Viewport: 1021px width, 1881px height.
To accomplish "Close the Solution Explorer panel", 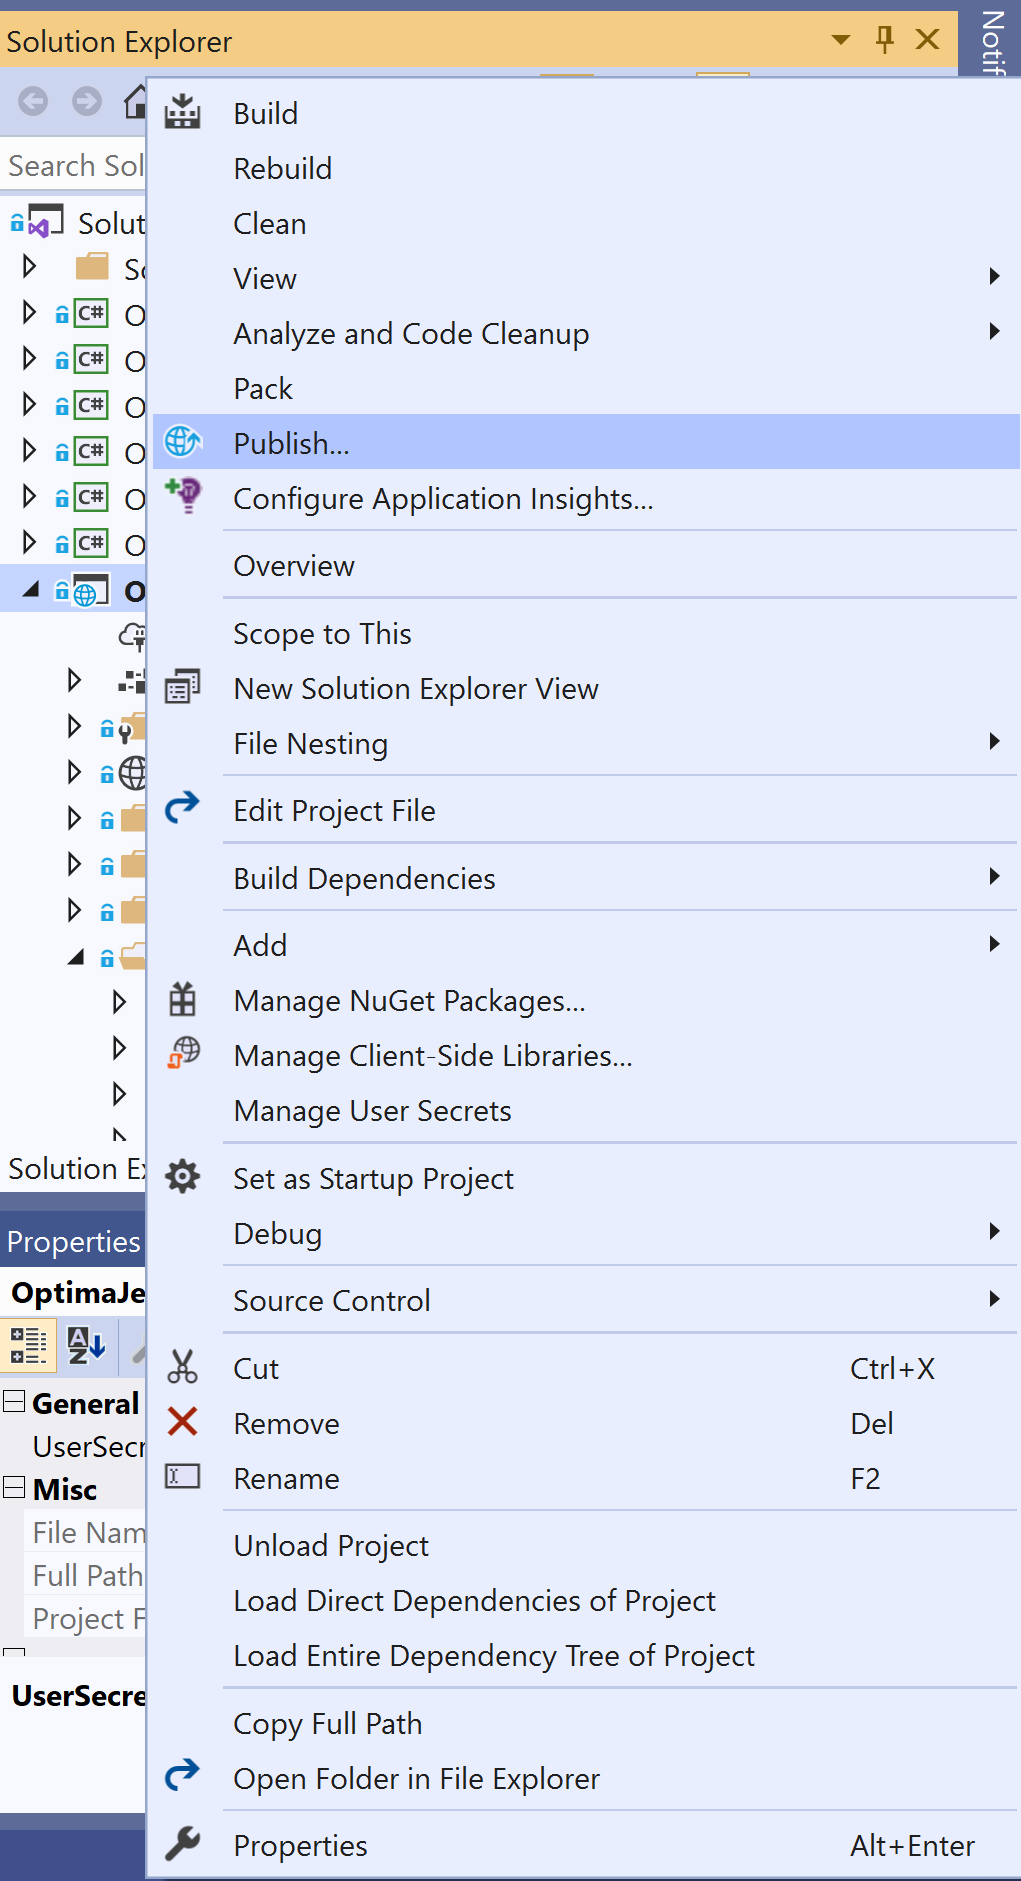I will [928, 39].
